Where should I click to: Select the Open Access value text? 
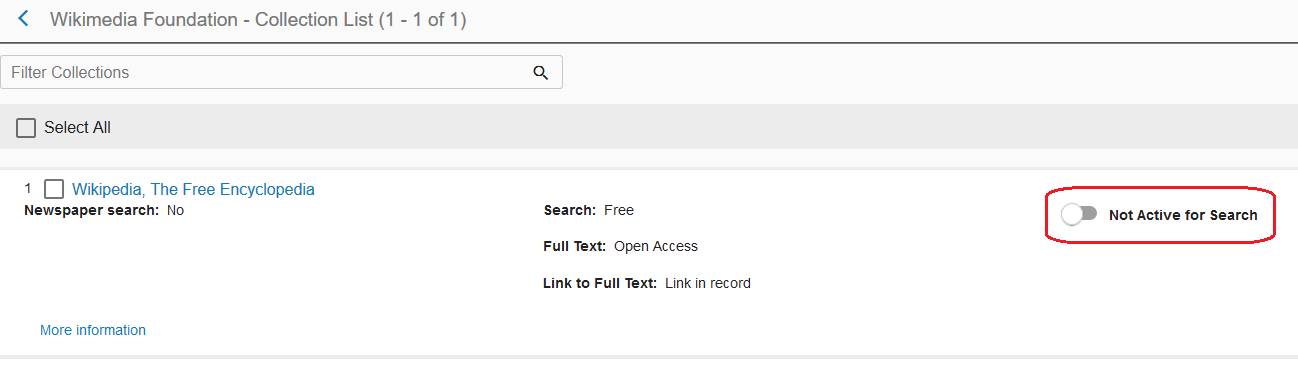(656, 246)
